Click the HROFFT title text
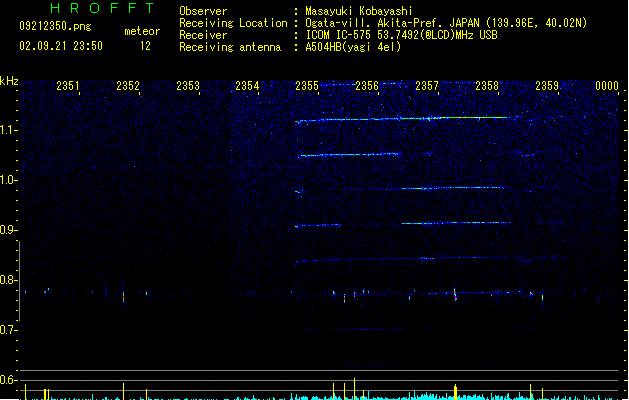Screen dimensions: 629x400 coord(102,8)
